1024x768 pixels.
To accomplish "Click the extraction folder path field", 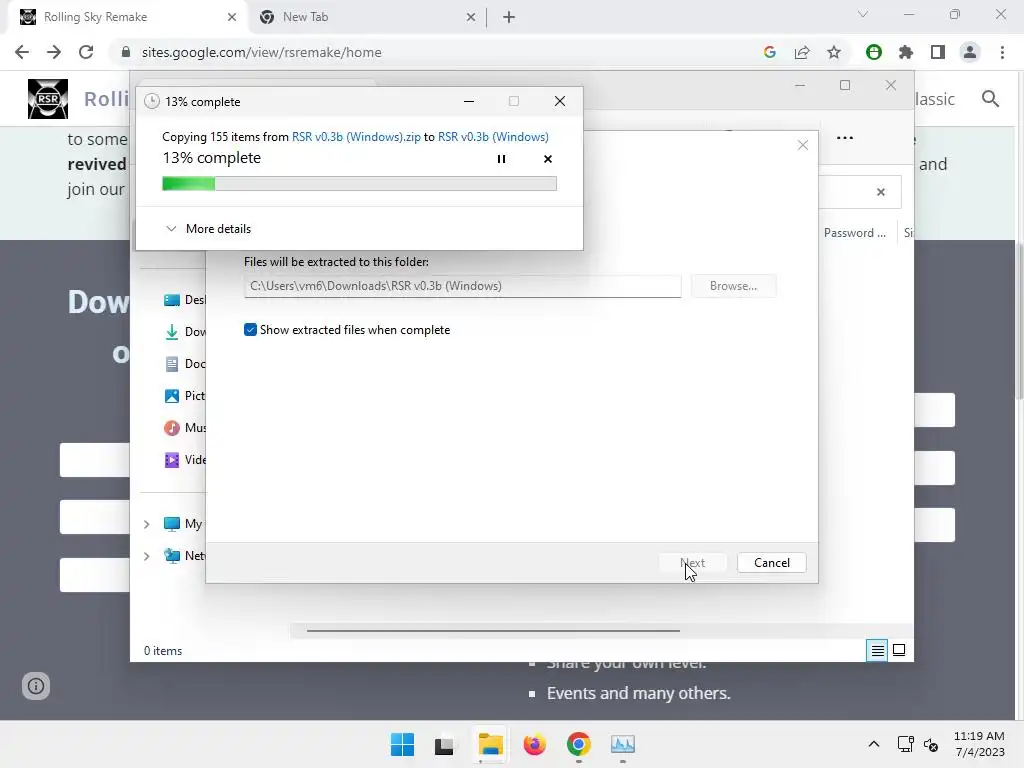I will coord(462,286).
